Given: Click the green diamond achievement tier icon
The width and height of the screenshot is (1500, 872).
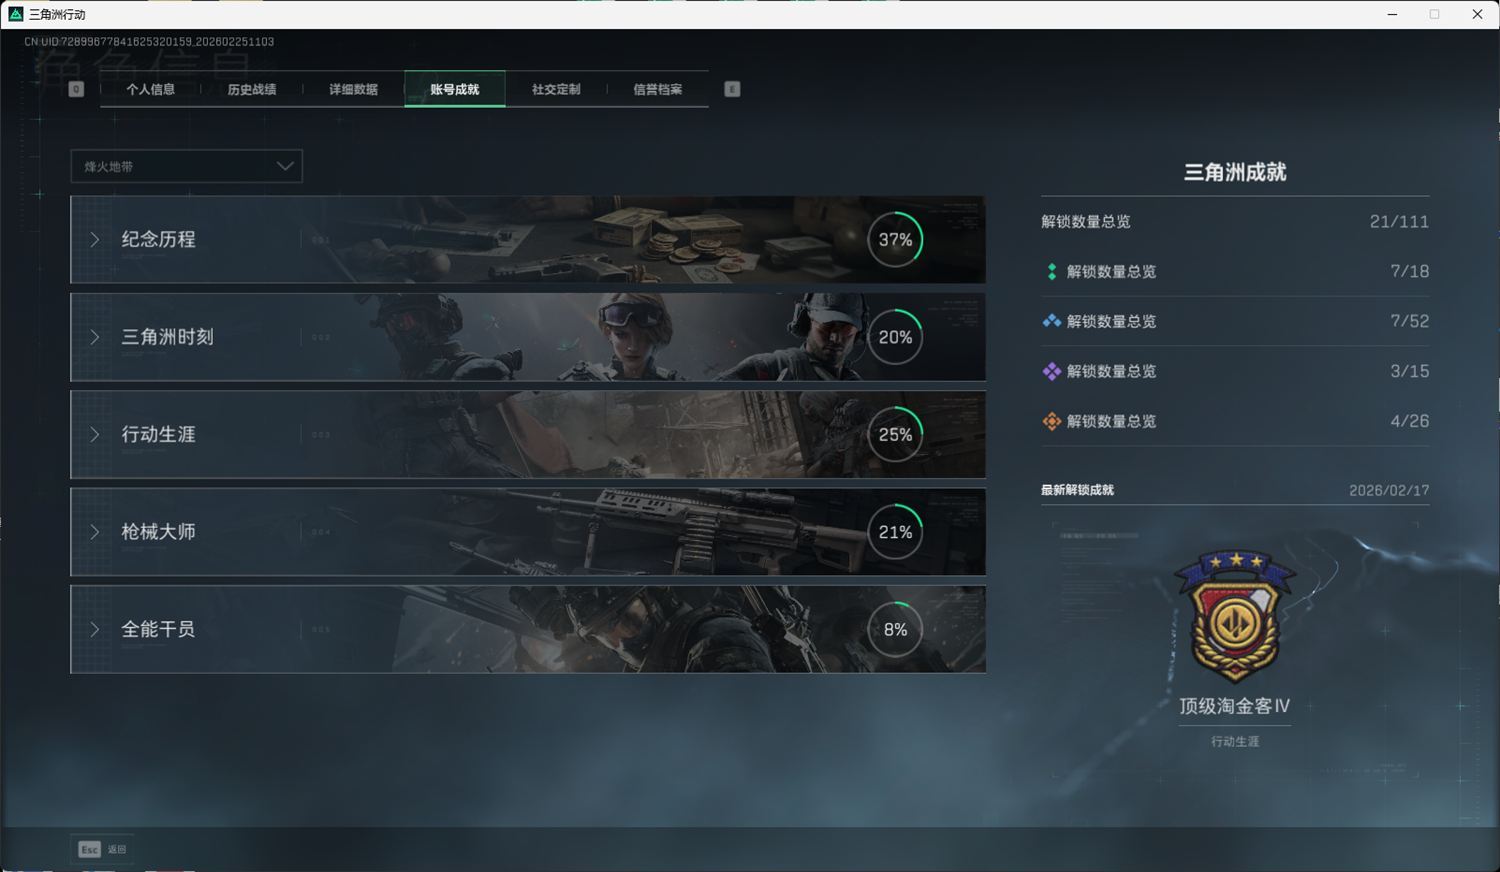Looking at the screenshot, I should 1051,272.
